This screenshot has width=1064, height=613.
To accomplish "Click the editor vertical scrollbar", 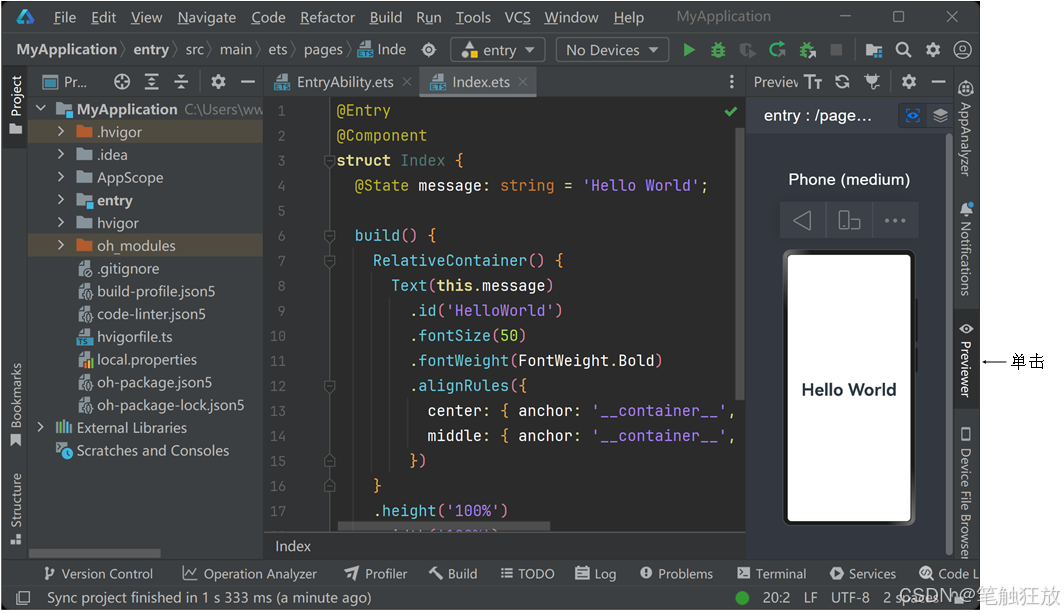I will (740, 265).
